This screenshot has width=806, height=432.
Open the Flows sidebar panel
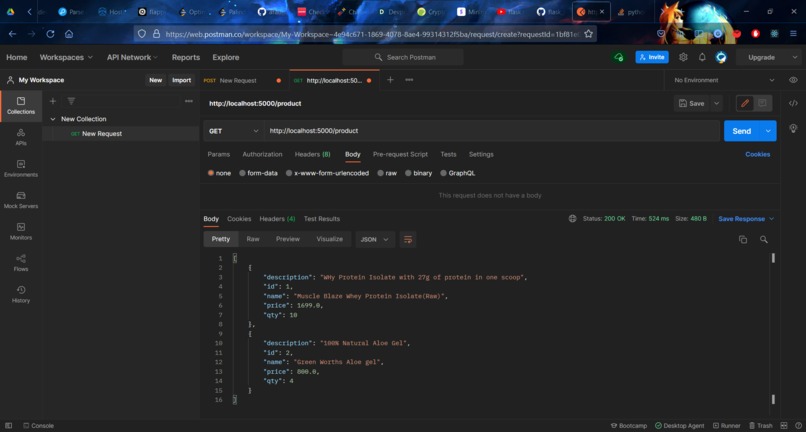click(21, 263)
